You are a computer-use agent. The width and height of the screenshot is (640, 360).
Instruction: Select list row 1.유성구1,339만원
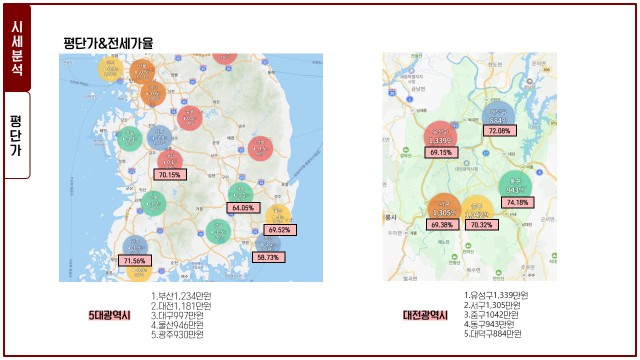[x=496, y=295]
